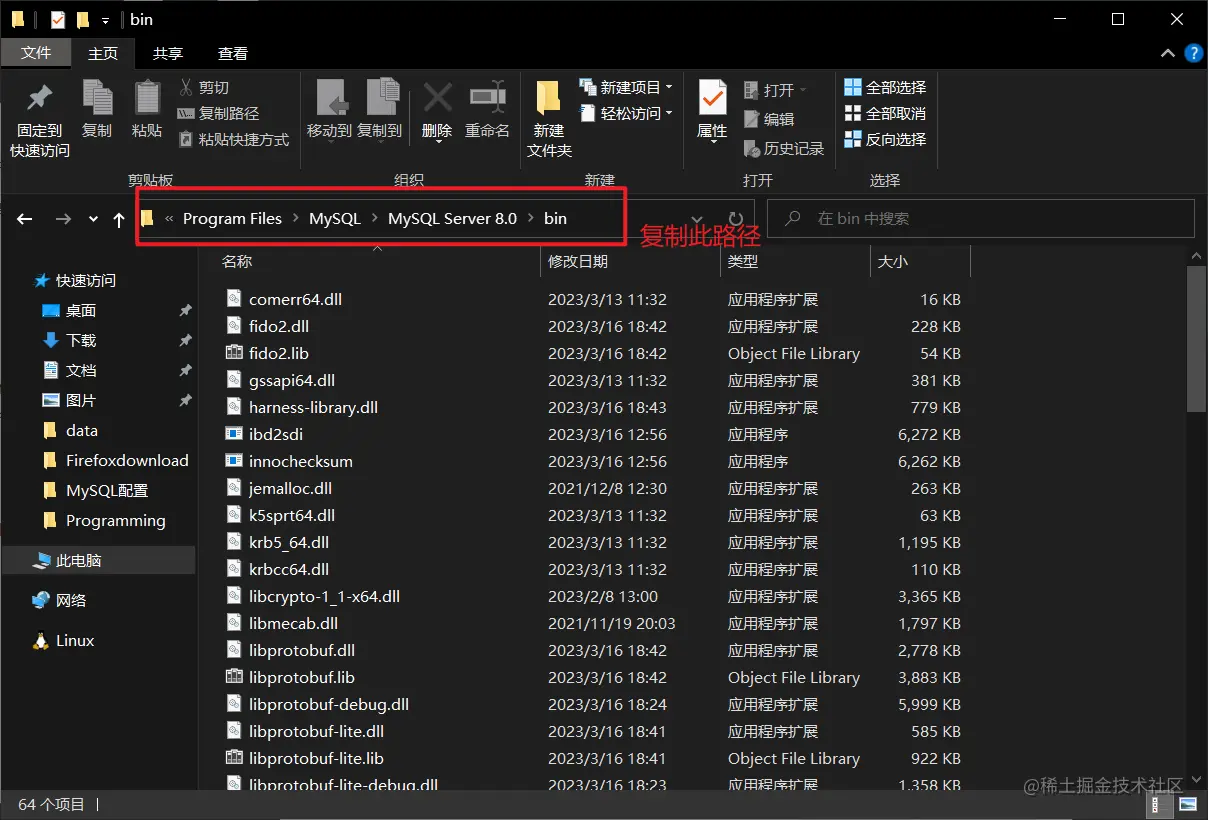This screenshot has width=1208, height=820.
Task: Click Select none in ribbon
Action: pos(886,114)
